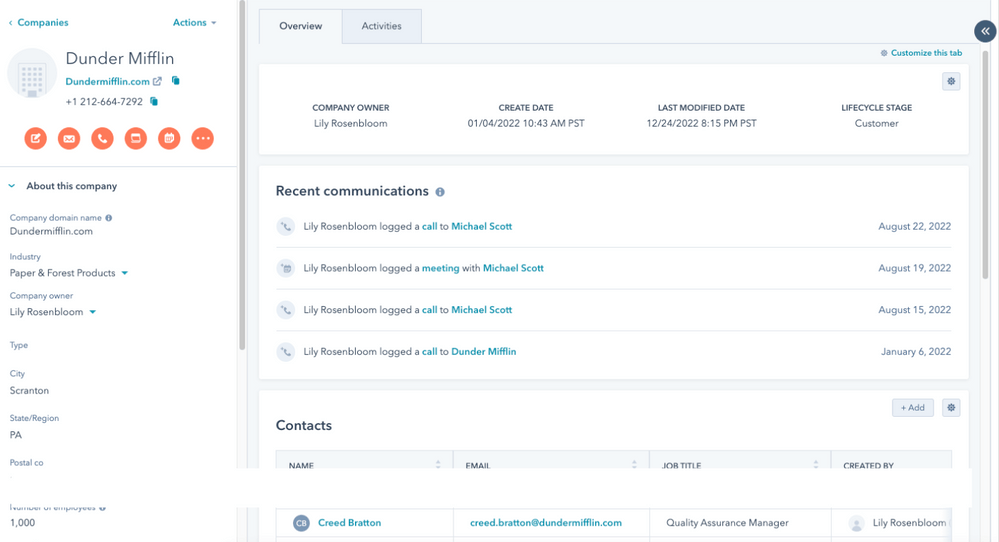
Task: Edit the City field showing Scranton
Action: pos(29,390)
